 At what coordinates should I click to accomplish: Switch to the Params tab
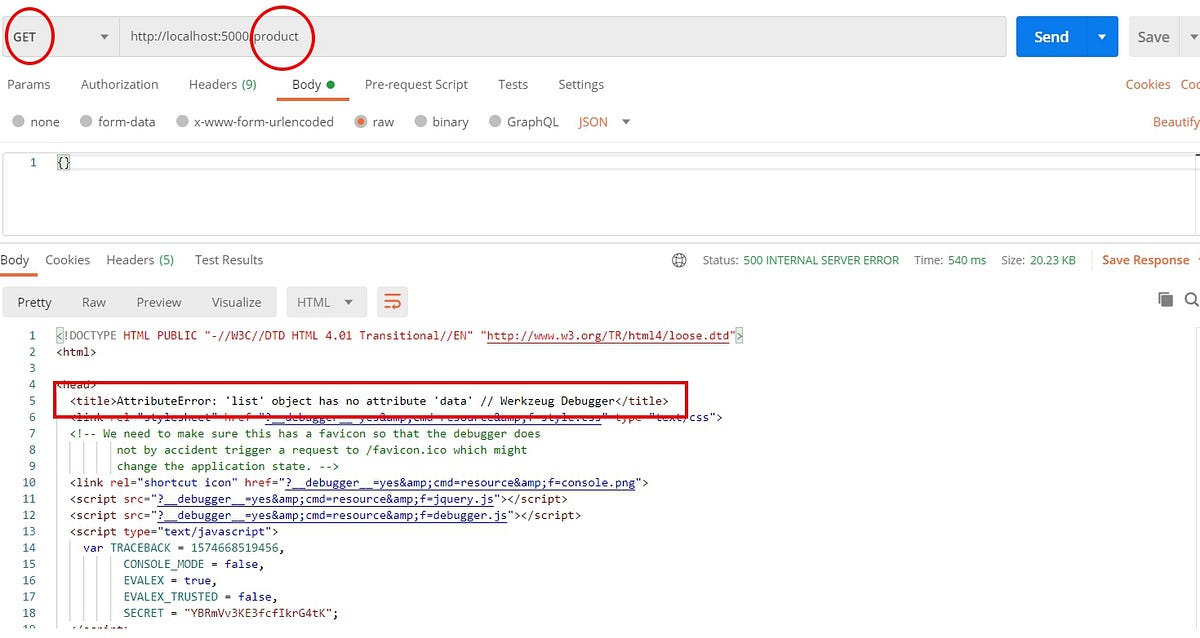pos(29,85)
